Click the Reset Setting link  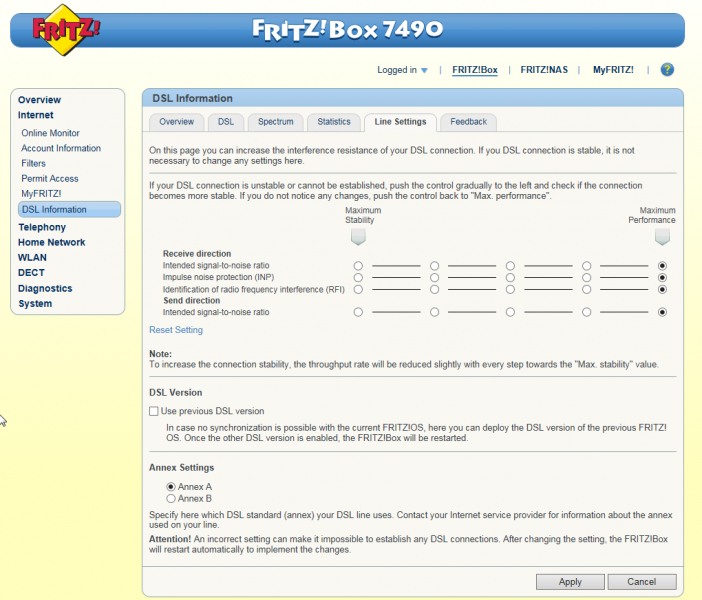tap(176, 330)
